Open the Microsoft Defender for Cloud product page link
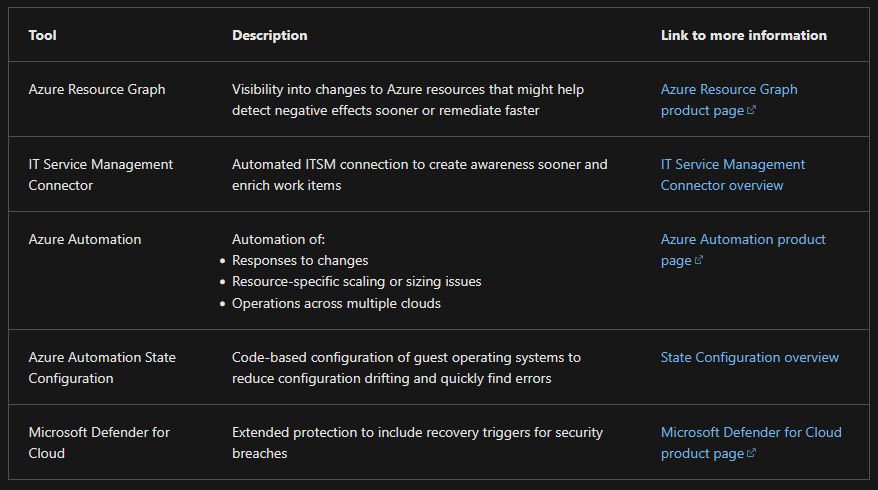878x490 pixels. (x=751, y=442)
